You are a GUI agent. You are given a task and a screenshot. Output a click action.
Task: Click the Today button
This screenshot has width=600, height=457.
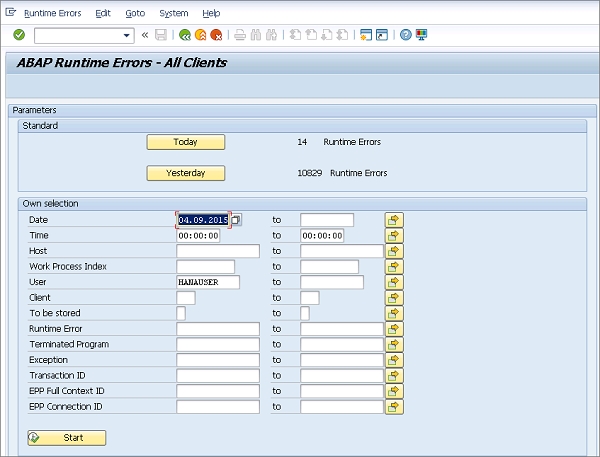(186, 142)
